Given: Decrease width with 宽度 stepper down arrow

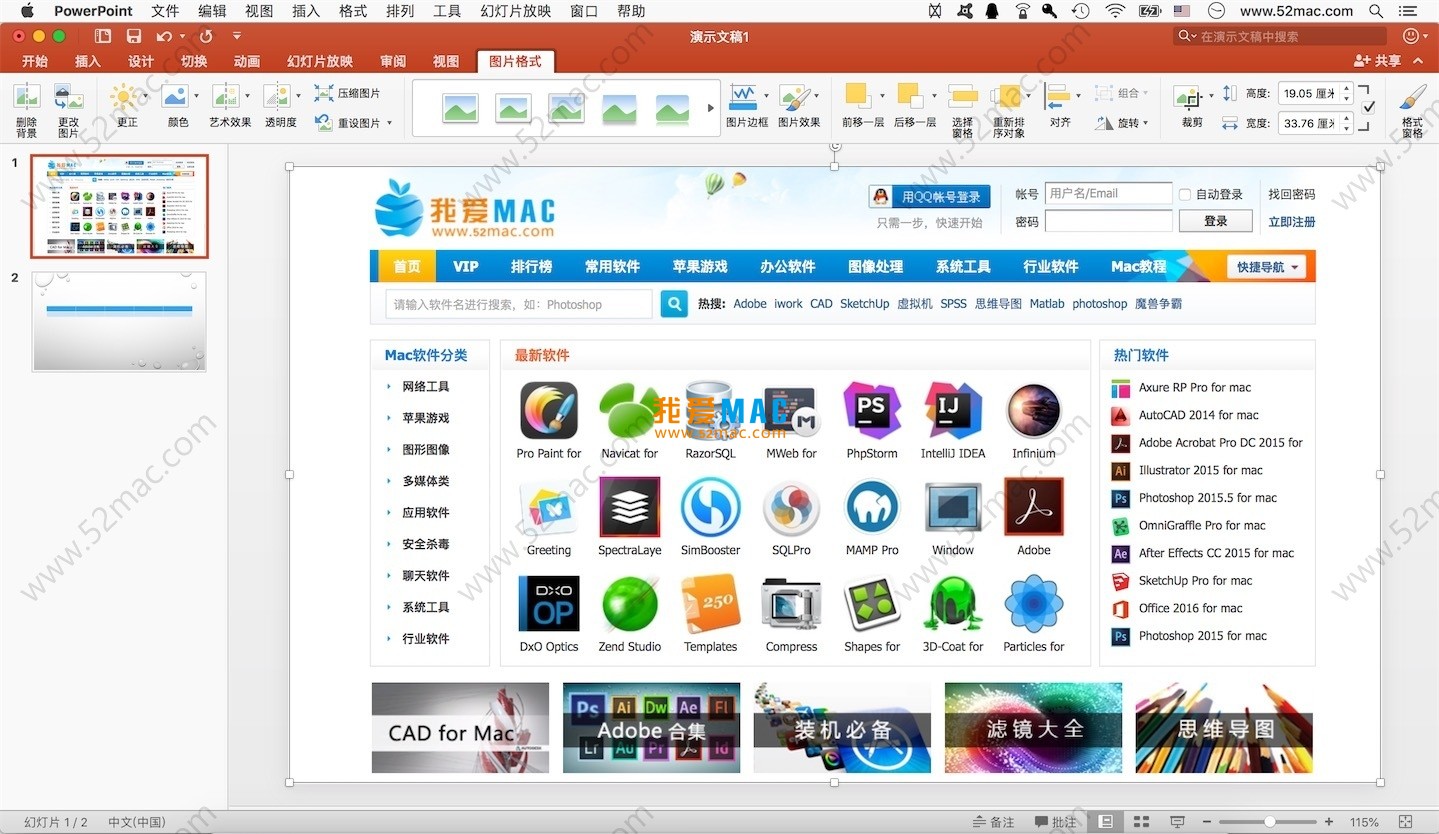Looking at the screenshot, I should 1347,128.
